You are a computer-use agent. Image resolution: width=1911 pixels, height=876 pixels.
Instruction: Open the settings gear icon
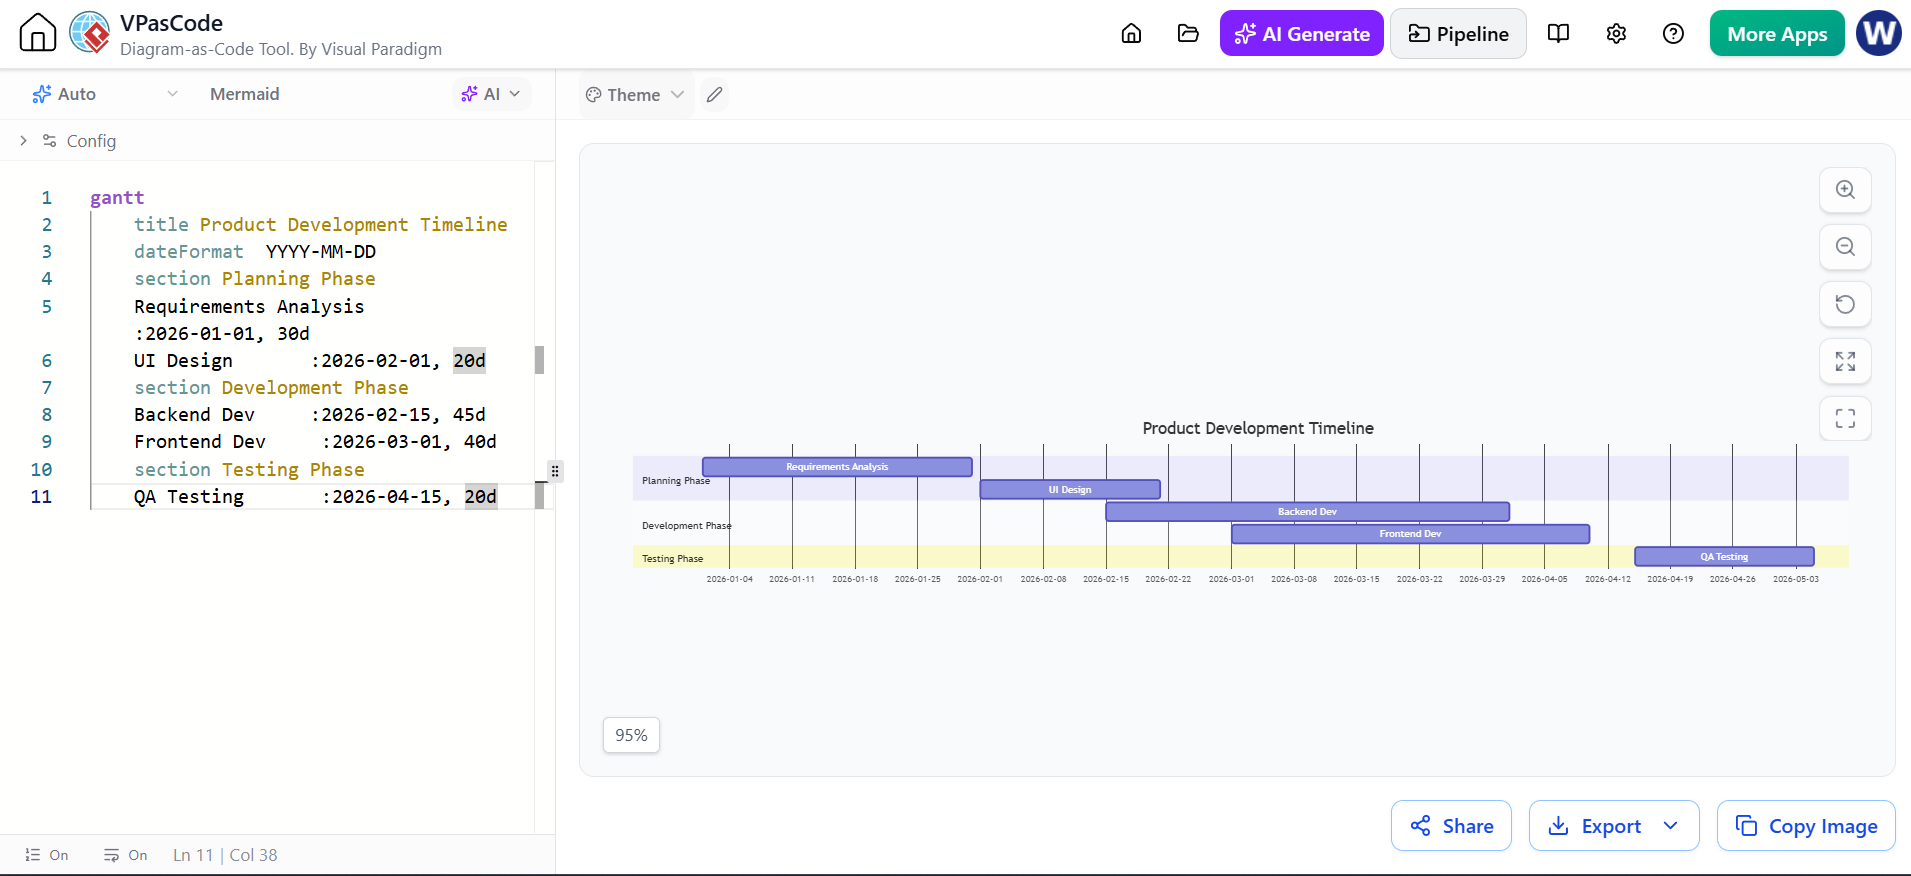click(x=1616, y=34)
